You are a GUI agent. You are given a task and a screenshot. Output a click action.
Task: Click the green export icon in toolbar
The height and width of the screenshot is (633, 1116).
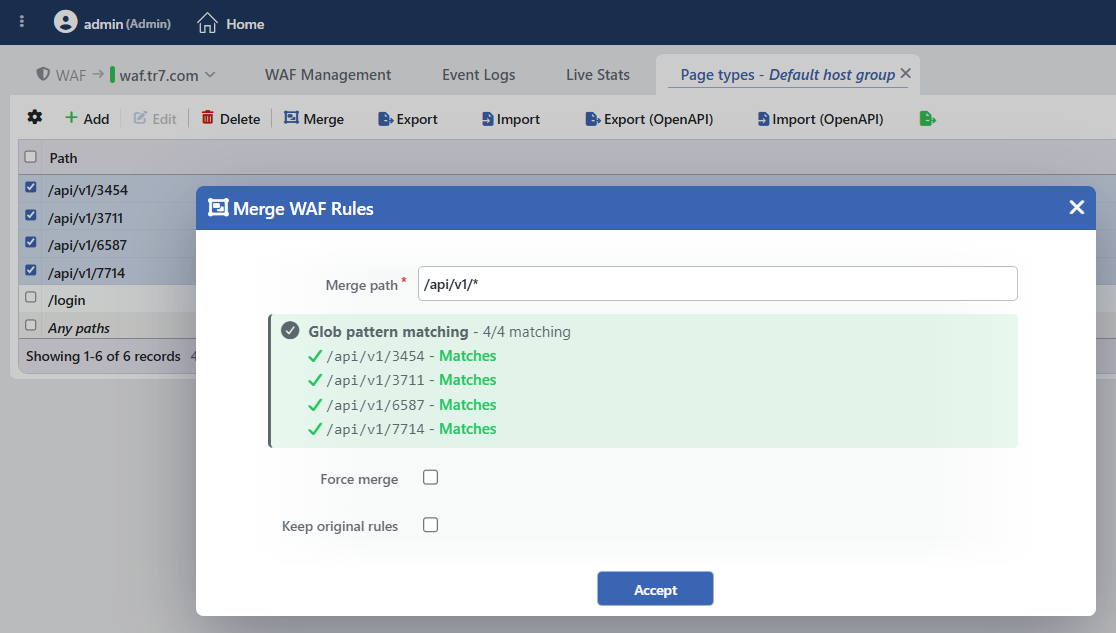pyautogui.click(x=927, y=118)
